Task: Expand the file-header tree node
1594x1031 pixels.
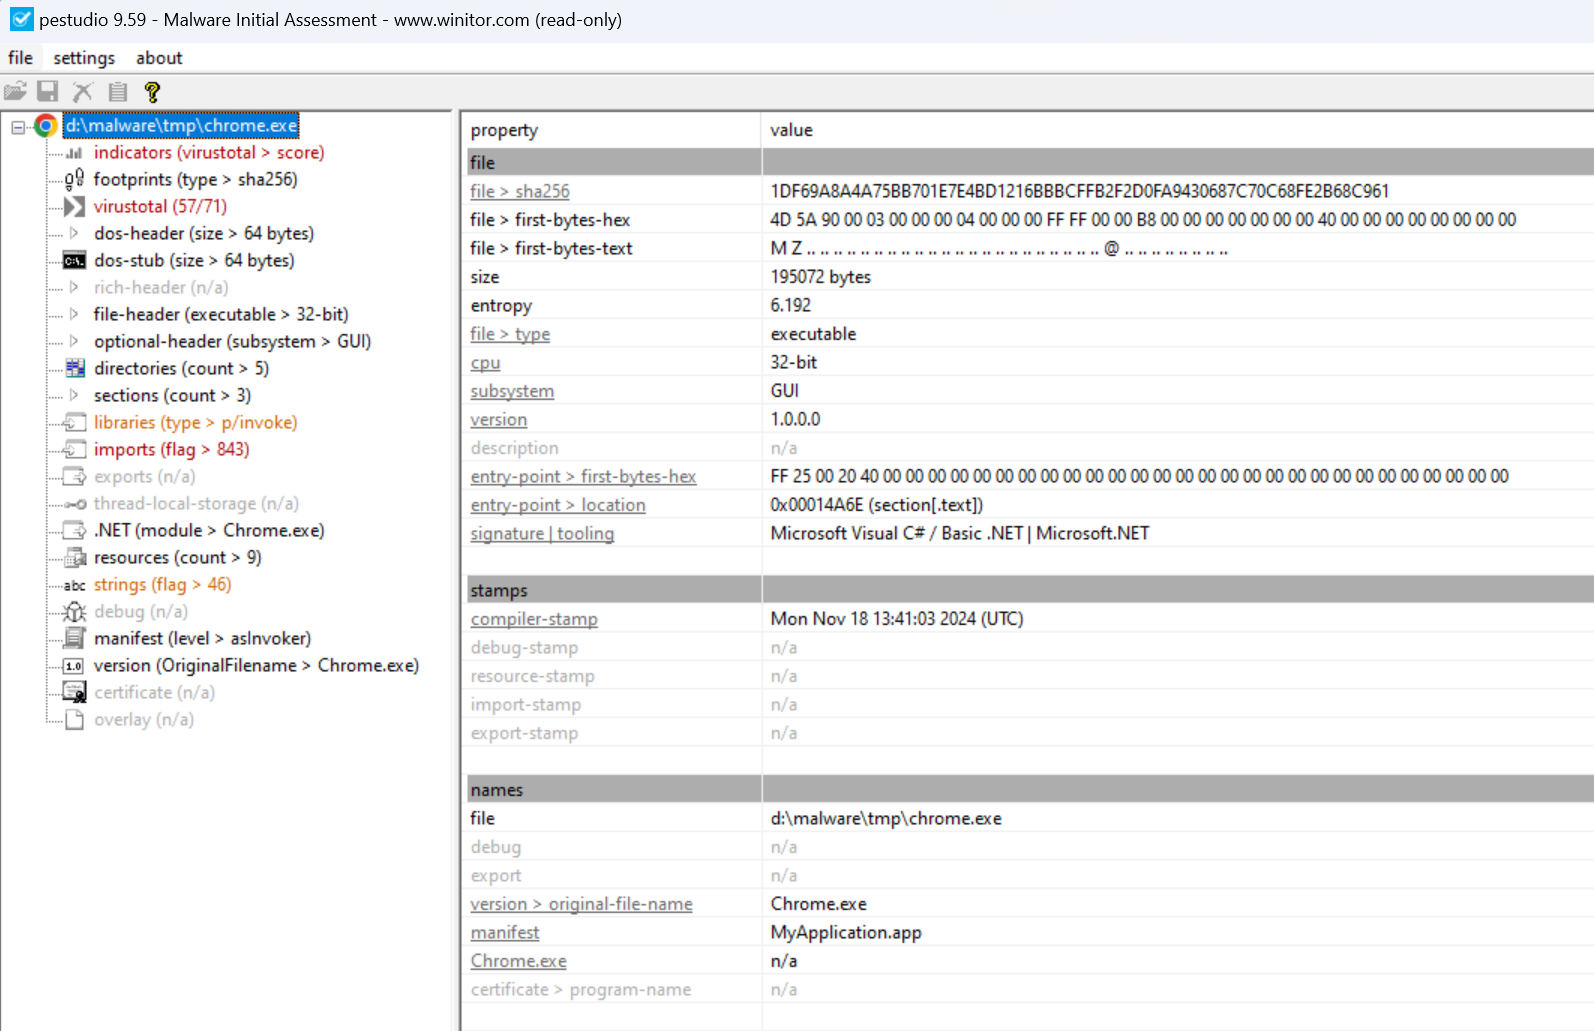Action: pyautogui.click(x=74, y=315)
